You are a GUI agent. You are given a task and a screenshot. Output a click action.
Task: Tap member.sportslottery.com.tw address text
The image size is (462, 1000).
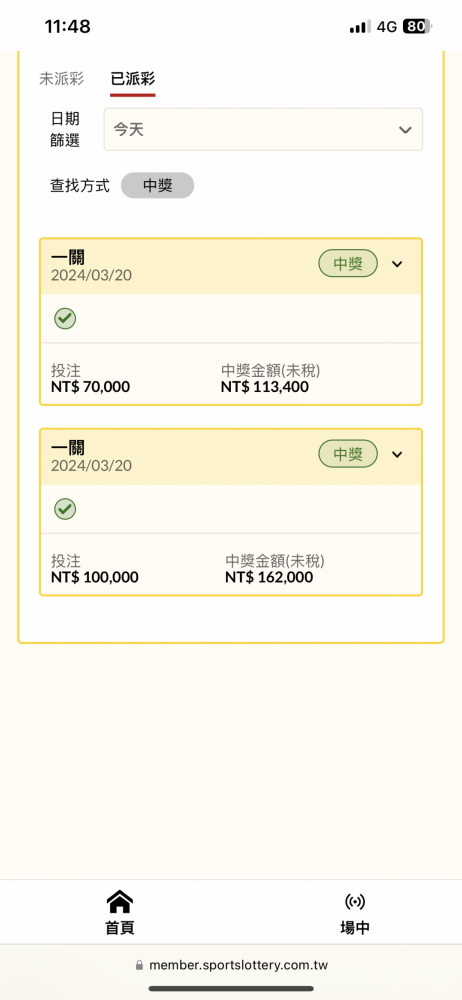tap(239, 965)
